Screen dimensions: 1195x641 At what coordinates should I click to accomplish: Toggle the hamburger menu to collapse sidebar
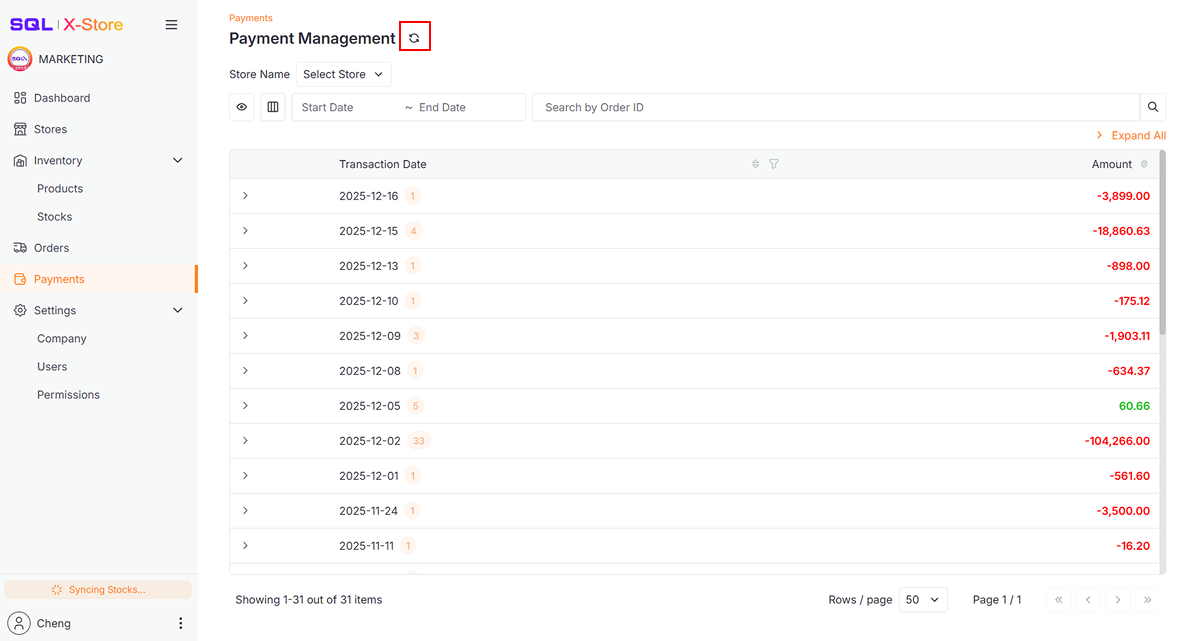[171, 25]
